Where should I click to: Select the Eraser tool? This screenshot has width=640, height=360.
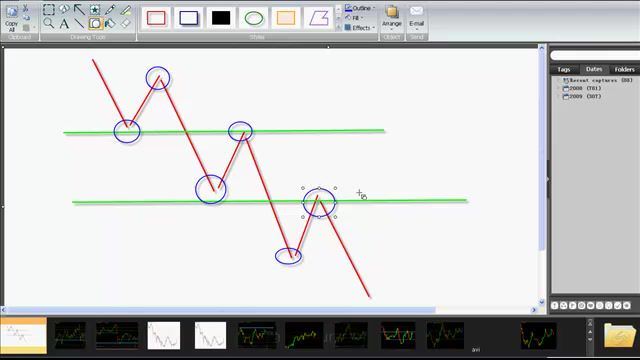tap(126, 23)
